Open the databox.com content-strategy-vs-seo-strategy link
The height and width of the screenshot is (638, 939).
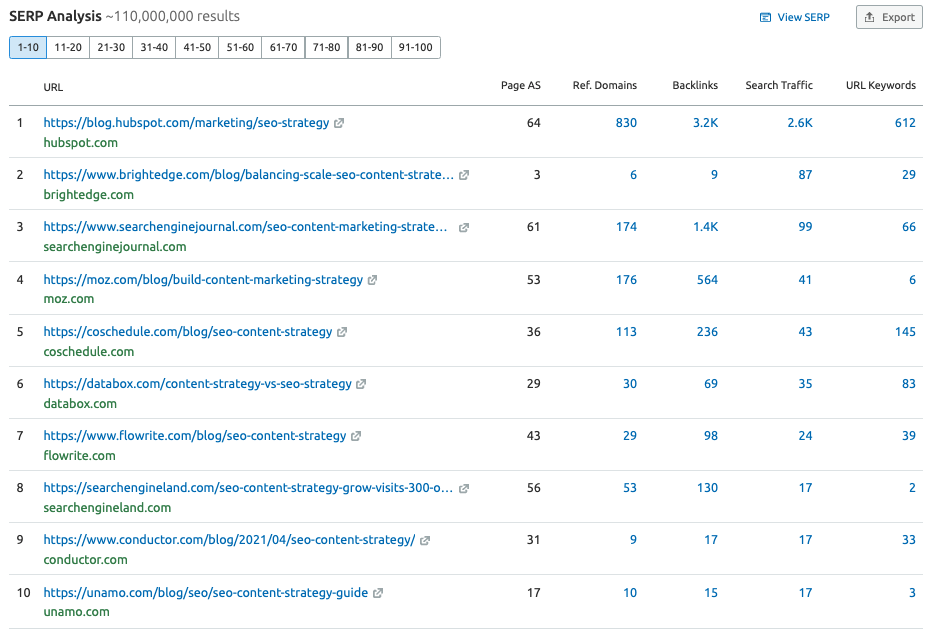(198, 384)
